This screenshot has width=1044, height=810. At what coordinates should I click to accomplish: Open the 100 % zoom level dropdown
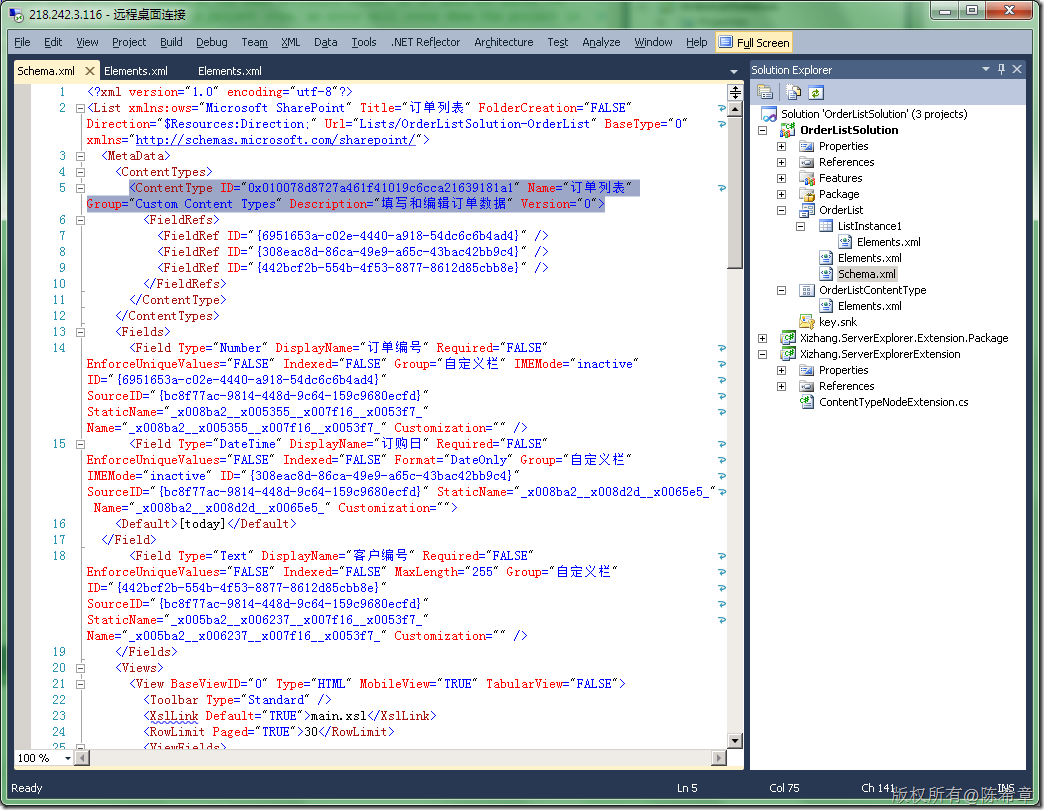pos(67,758)
